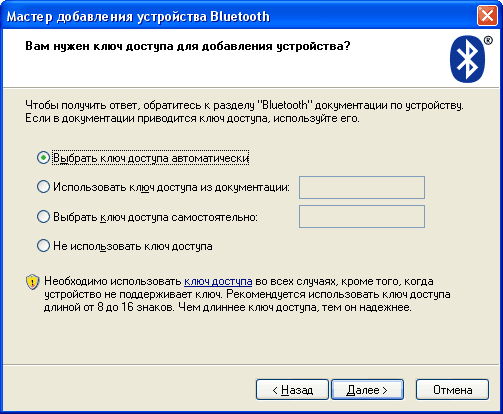This screenshot has height=414, width=503.
Task: Click the bold heading about needing a passkey
Action: (x=188, y=46)
